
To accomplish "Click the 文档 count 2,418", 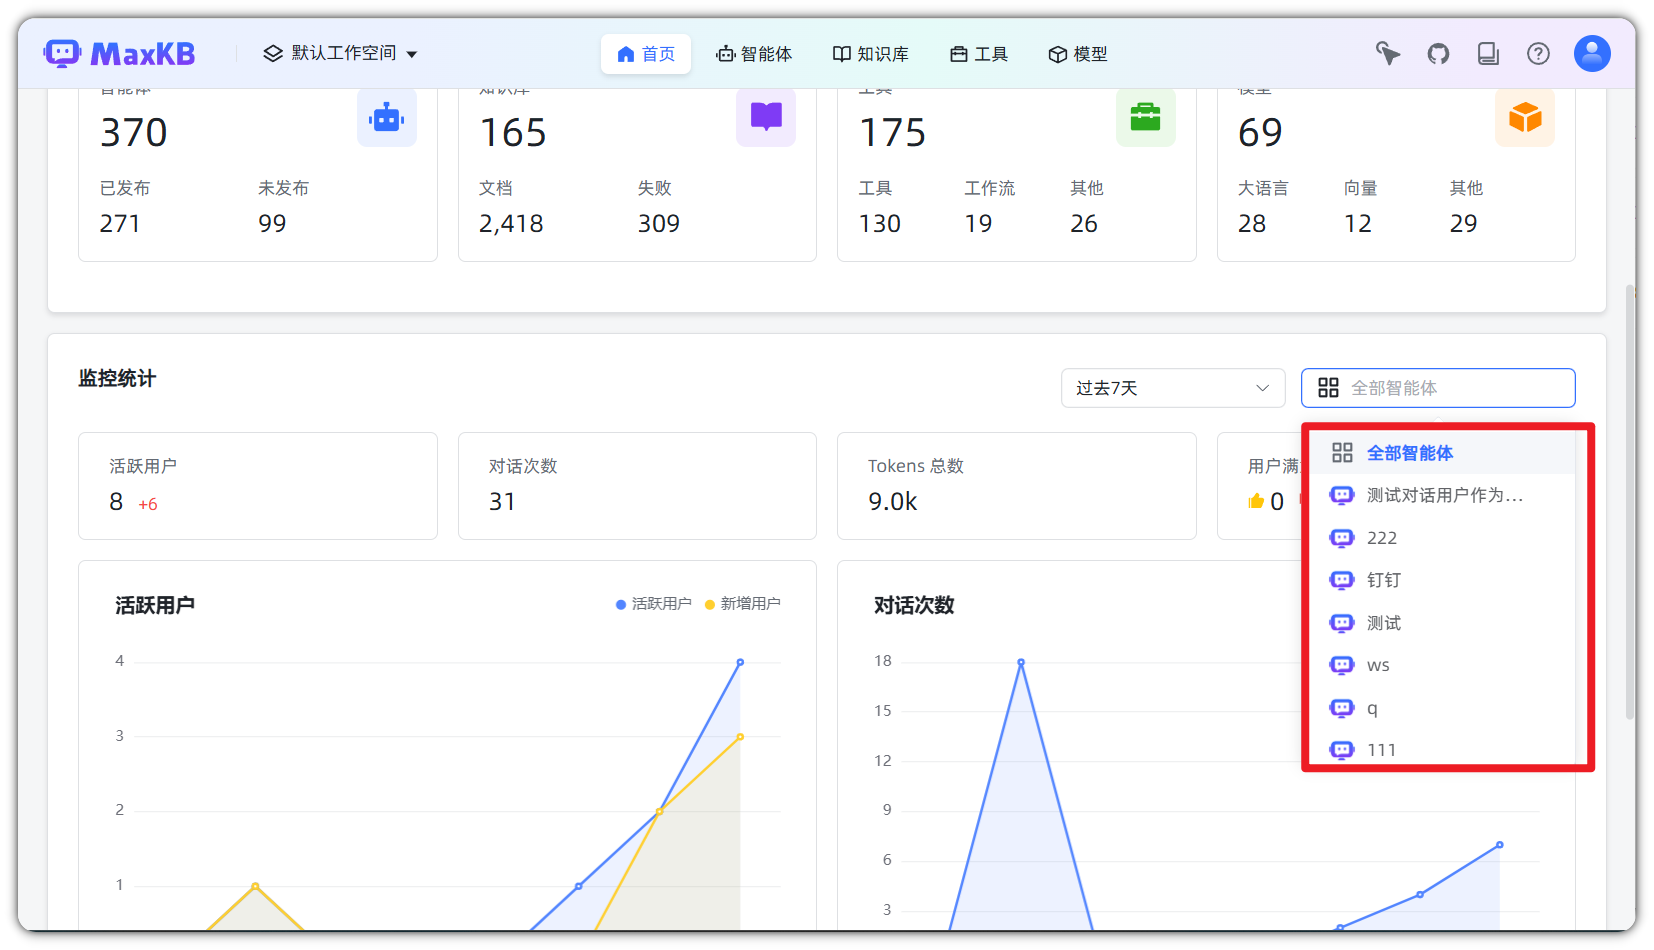I will coord(511,223).
